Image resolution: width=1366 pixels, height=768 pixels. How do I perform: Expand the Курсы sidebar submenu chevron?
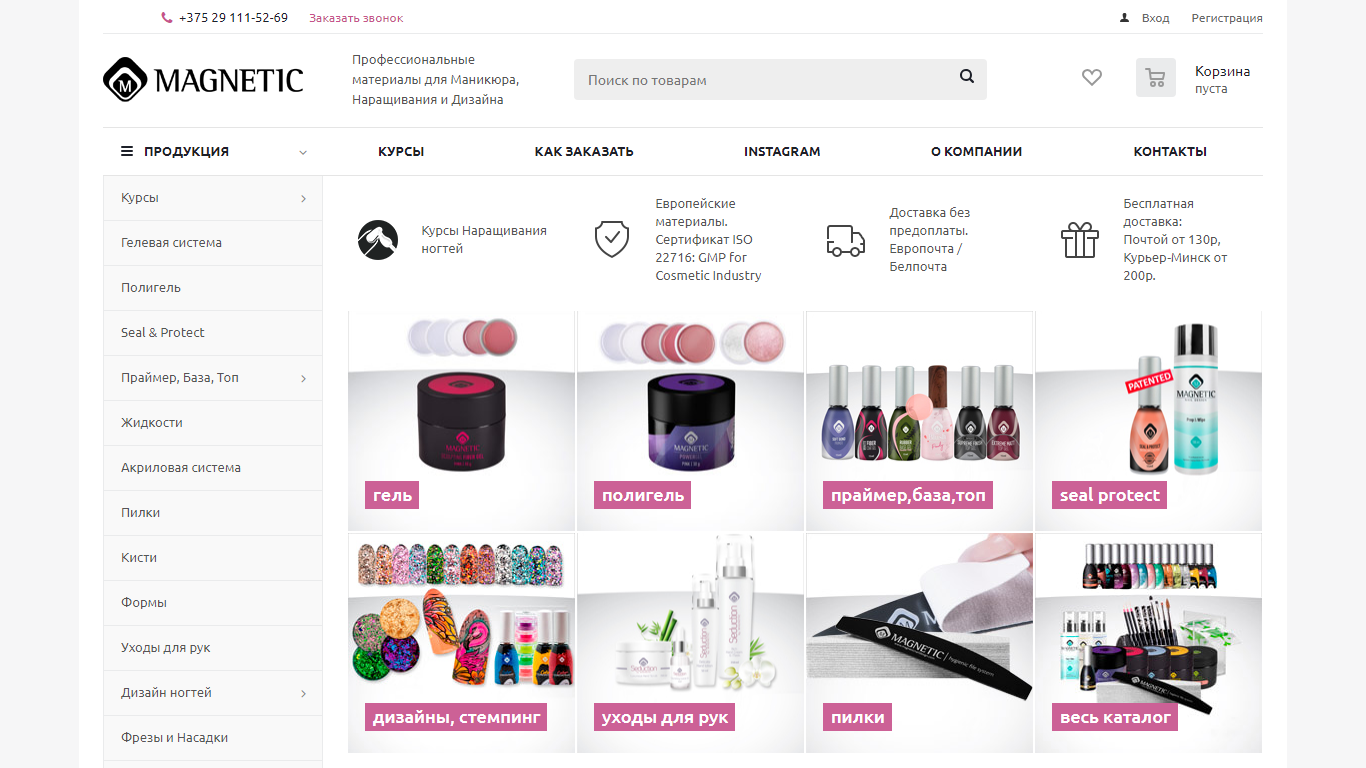point(303,199)
